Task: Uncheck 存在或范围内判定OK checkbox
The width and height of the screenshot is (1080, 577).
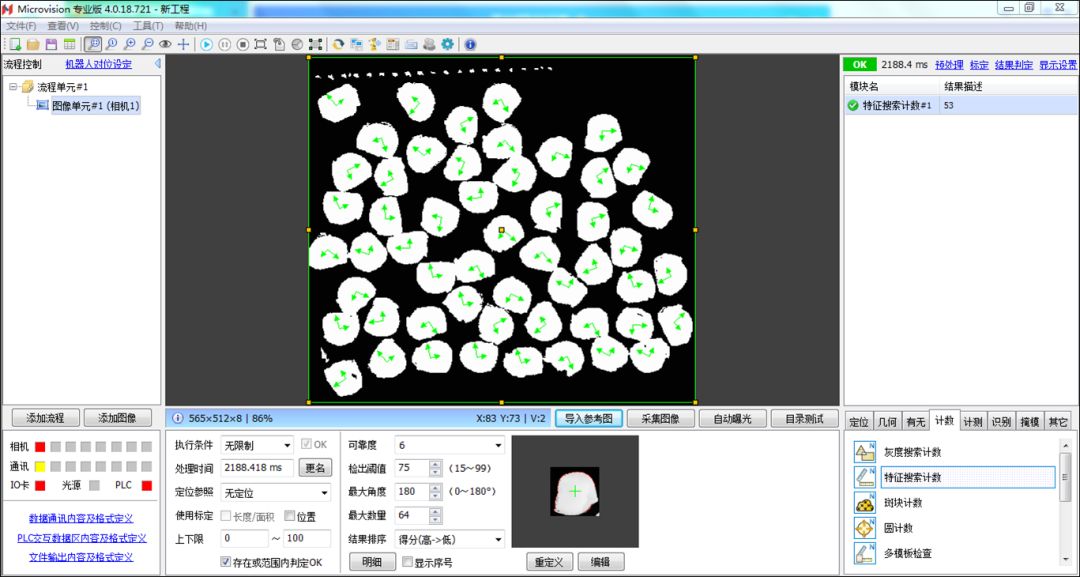Action: click(x=225, y=562)
